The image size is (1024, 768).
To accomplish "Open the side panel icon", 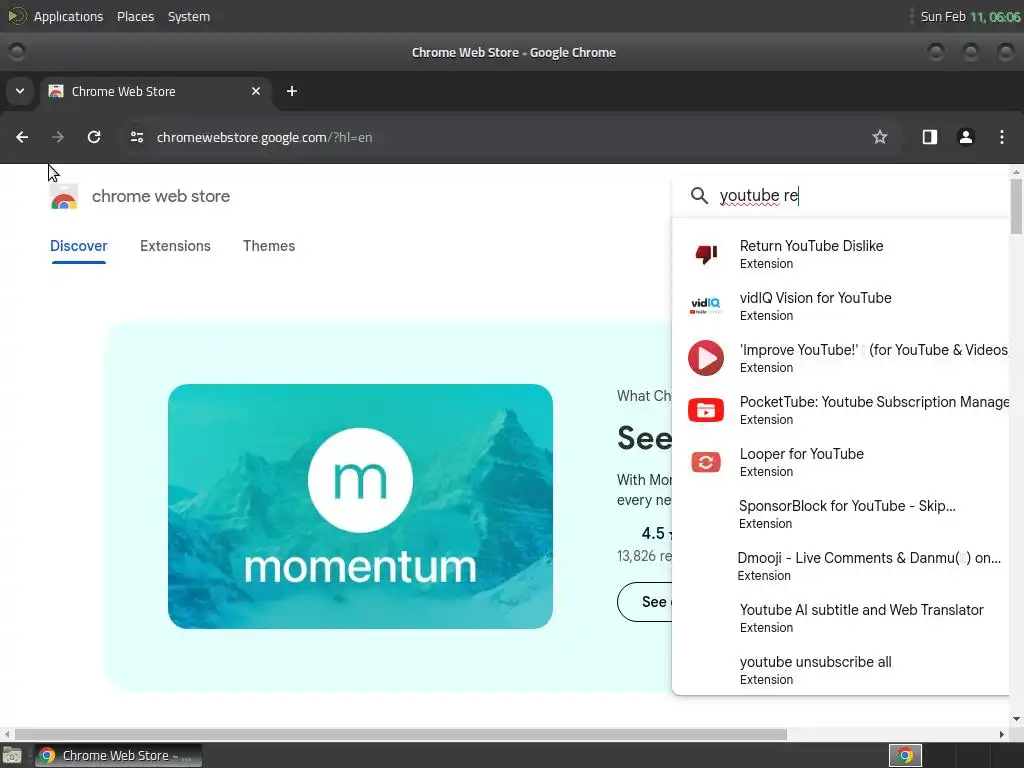I will tap(929, 137).
